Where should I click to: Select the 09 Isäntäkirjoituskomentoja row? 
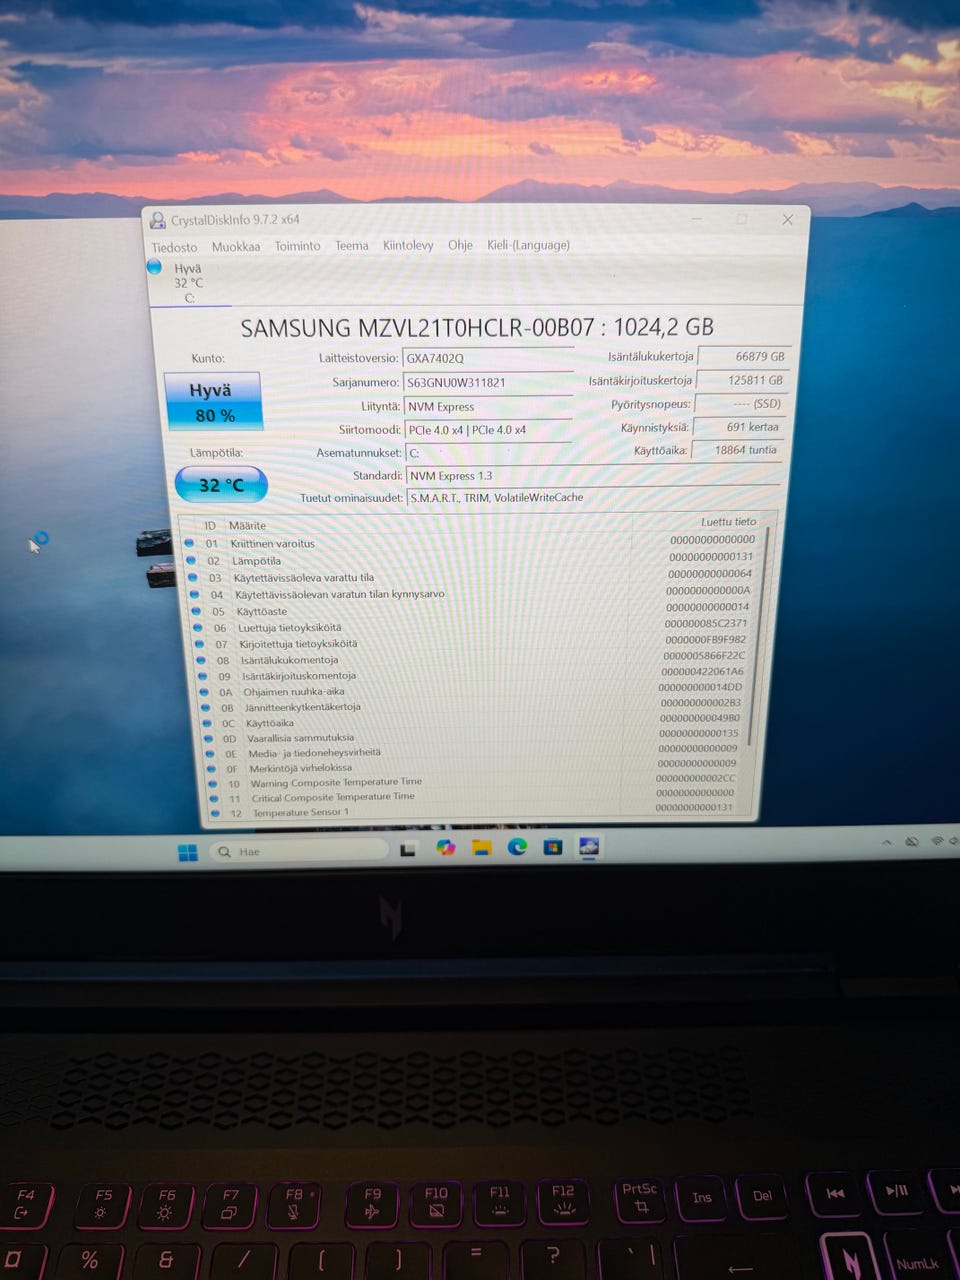(471, 674)
